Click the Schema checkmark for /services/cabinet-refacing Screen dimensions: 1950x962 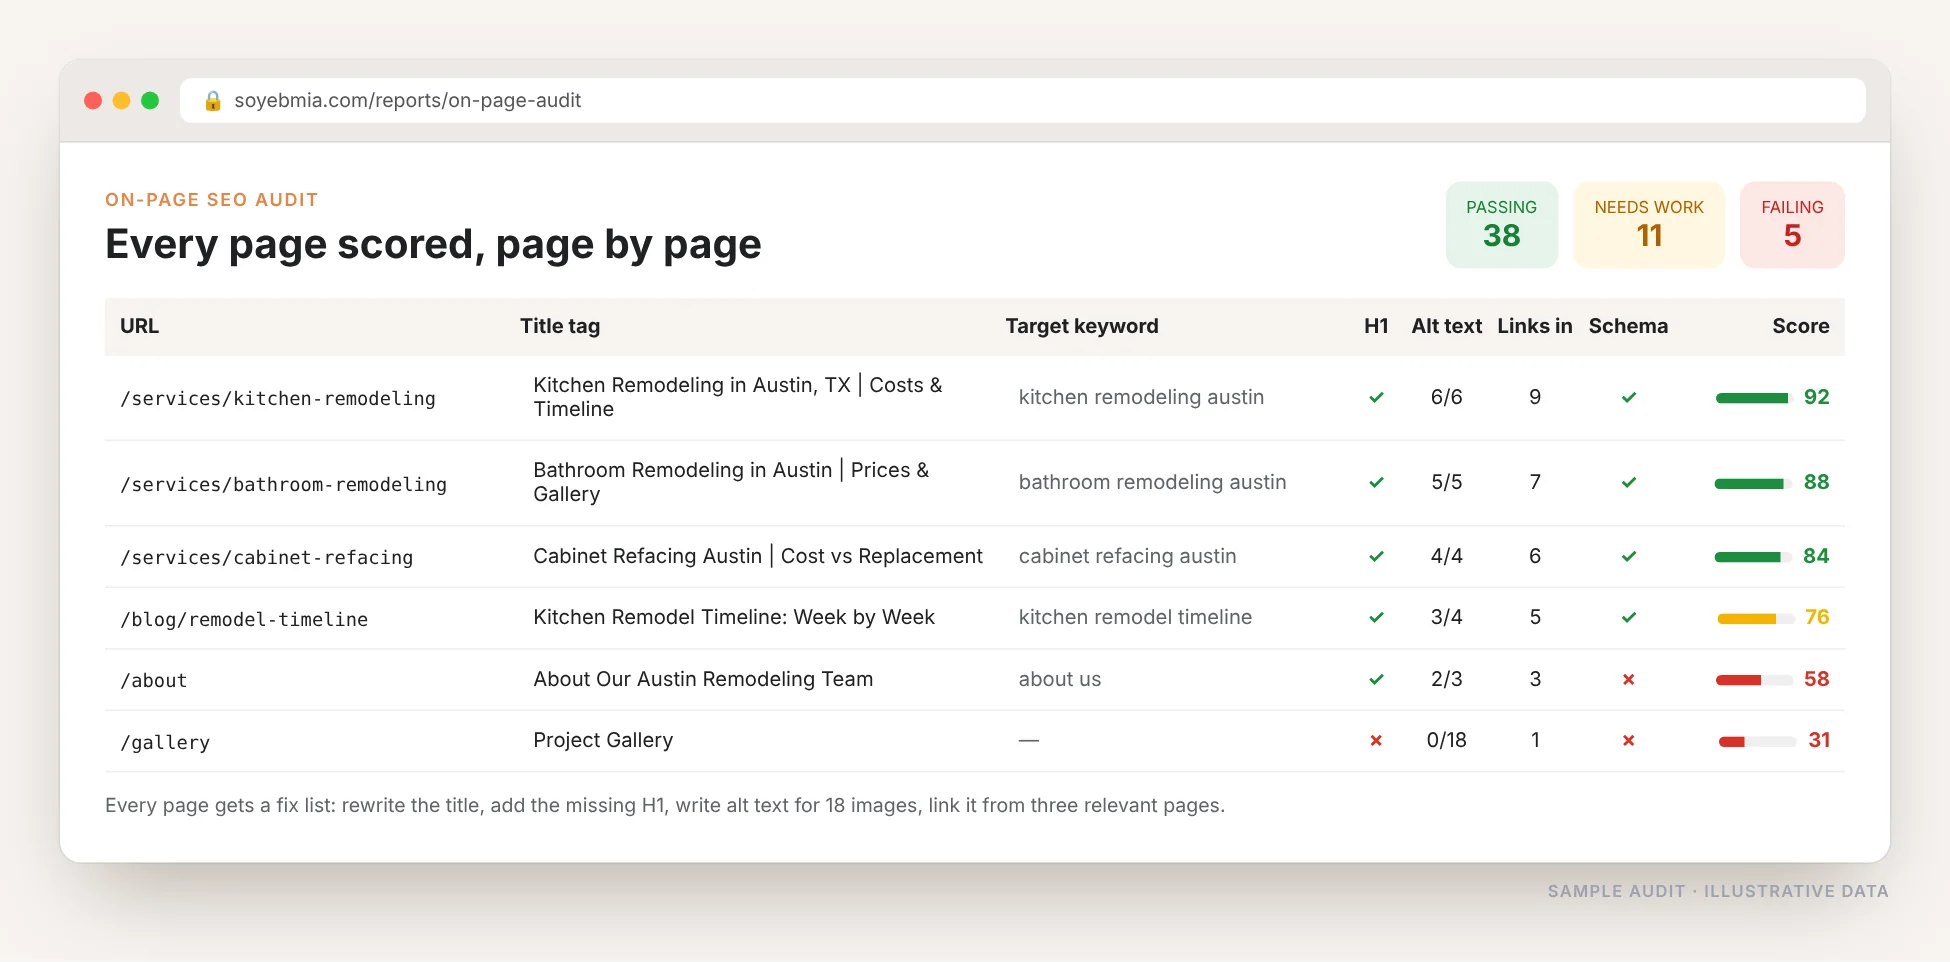tap(1628, 557)
